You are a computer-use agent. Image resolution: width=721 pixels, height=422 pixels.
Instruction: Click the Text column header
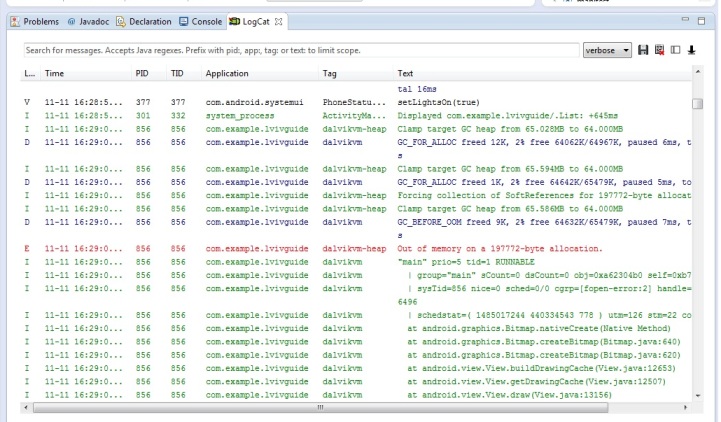(x=543, y=74)
